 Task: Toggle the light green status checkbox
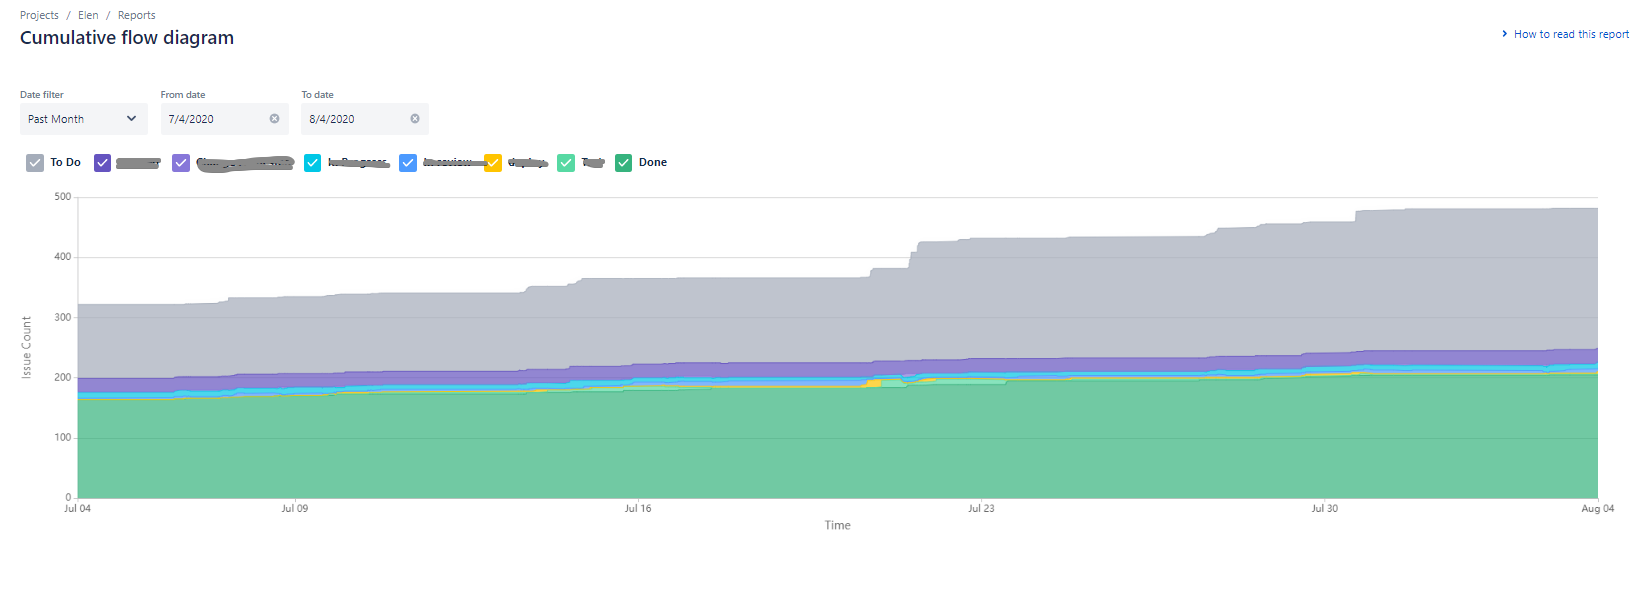(566, 163)
